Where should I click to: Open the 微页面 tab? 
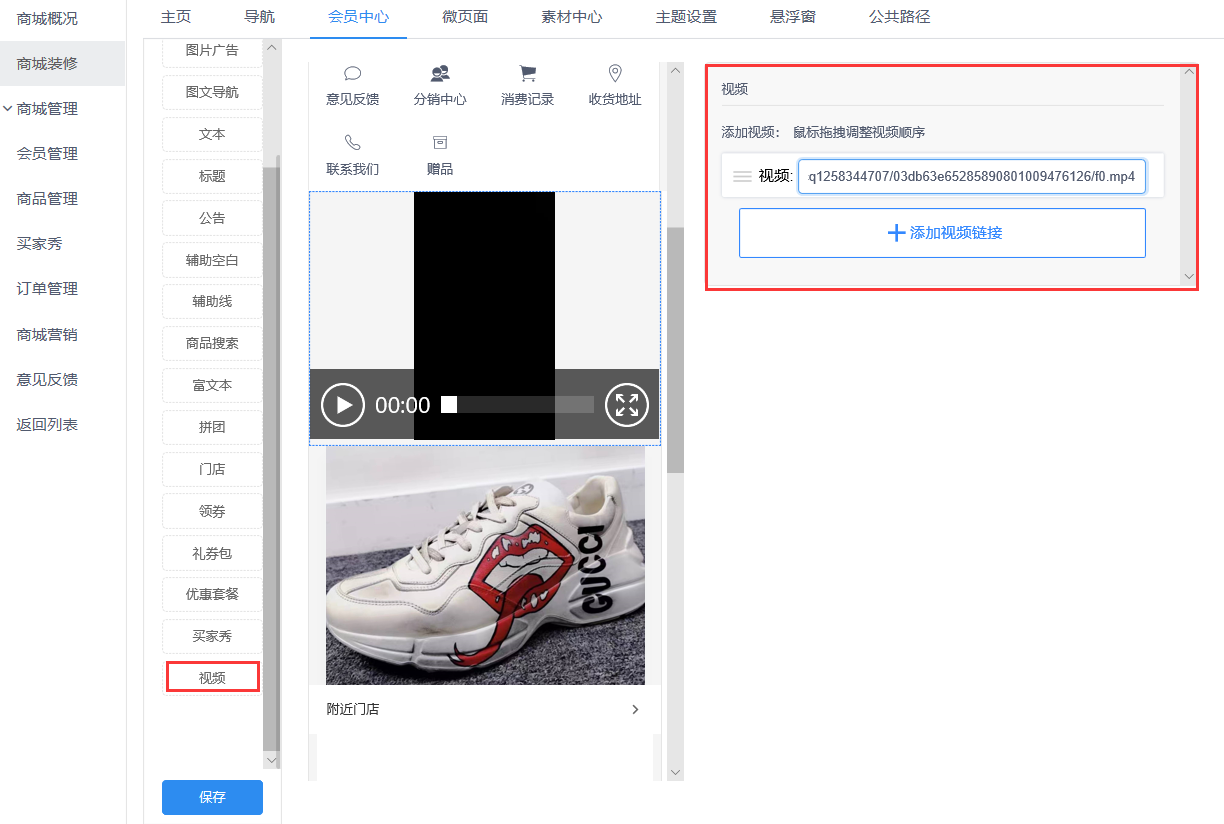click(x=466, y=17)
